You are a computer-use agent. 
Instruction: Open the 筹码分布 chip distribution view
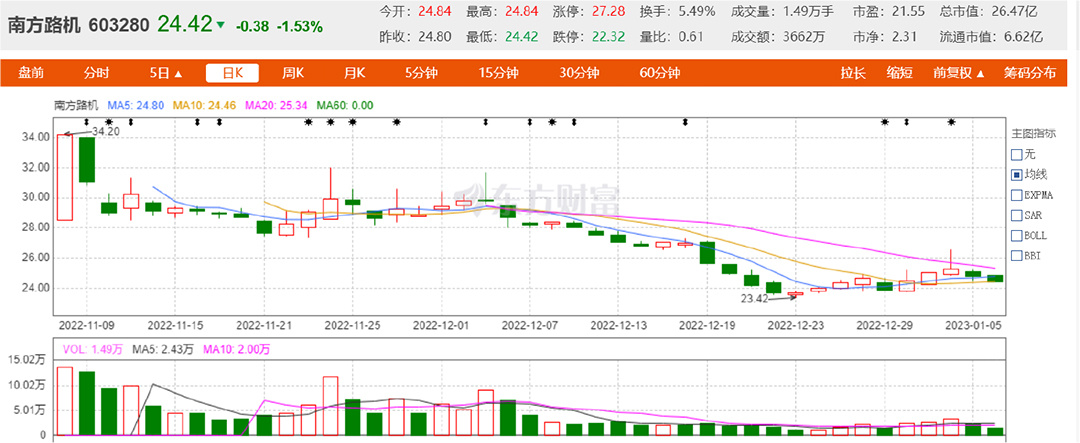tap(1029, 73)
